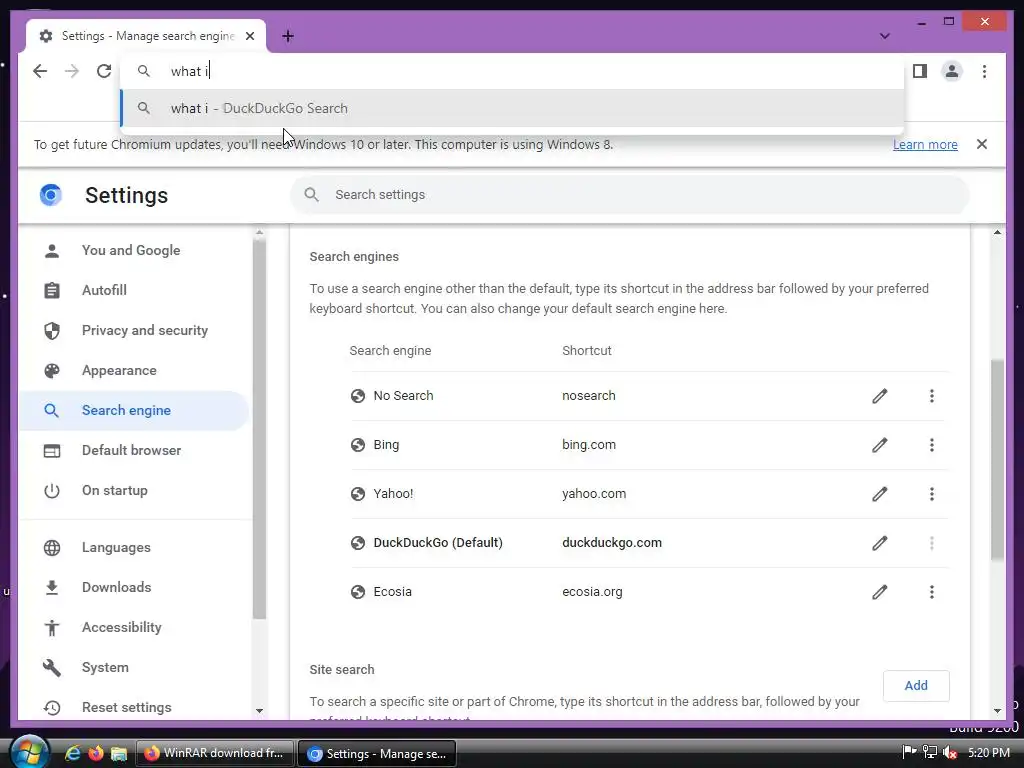
Task: Click sidebar scroll down arrow
Action: tap(259, 711)
